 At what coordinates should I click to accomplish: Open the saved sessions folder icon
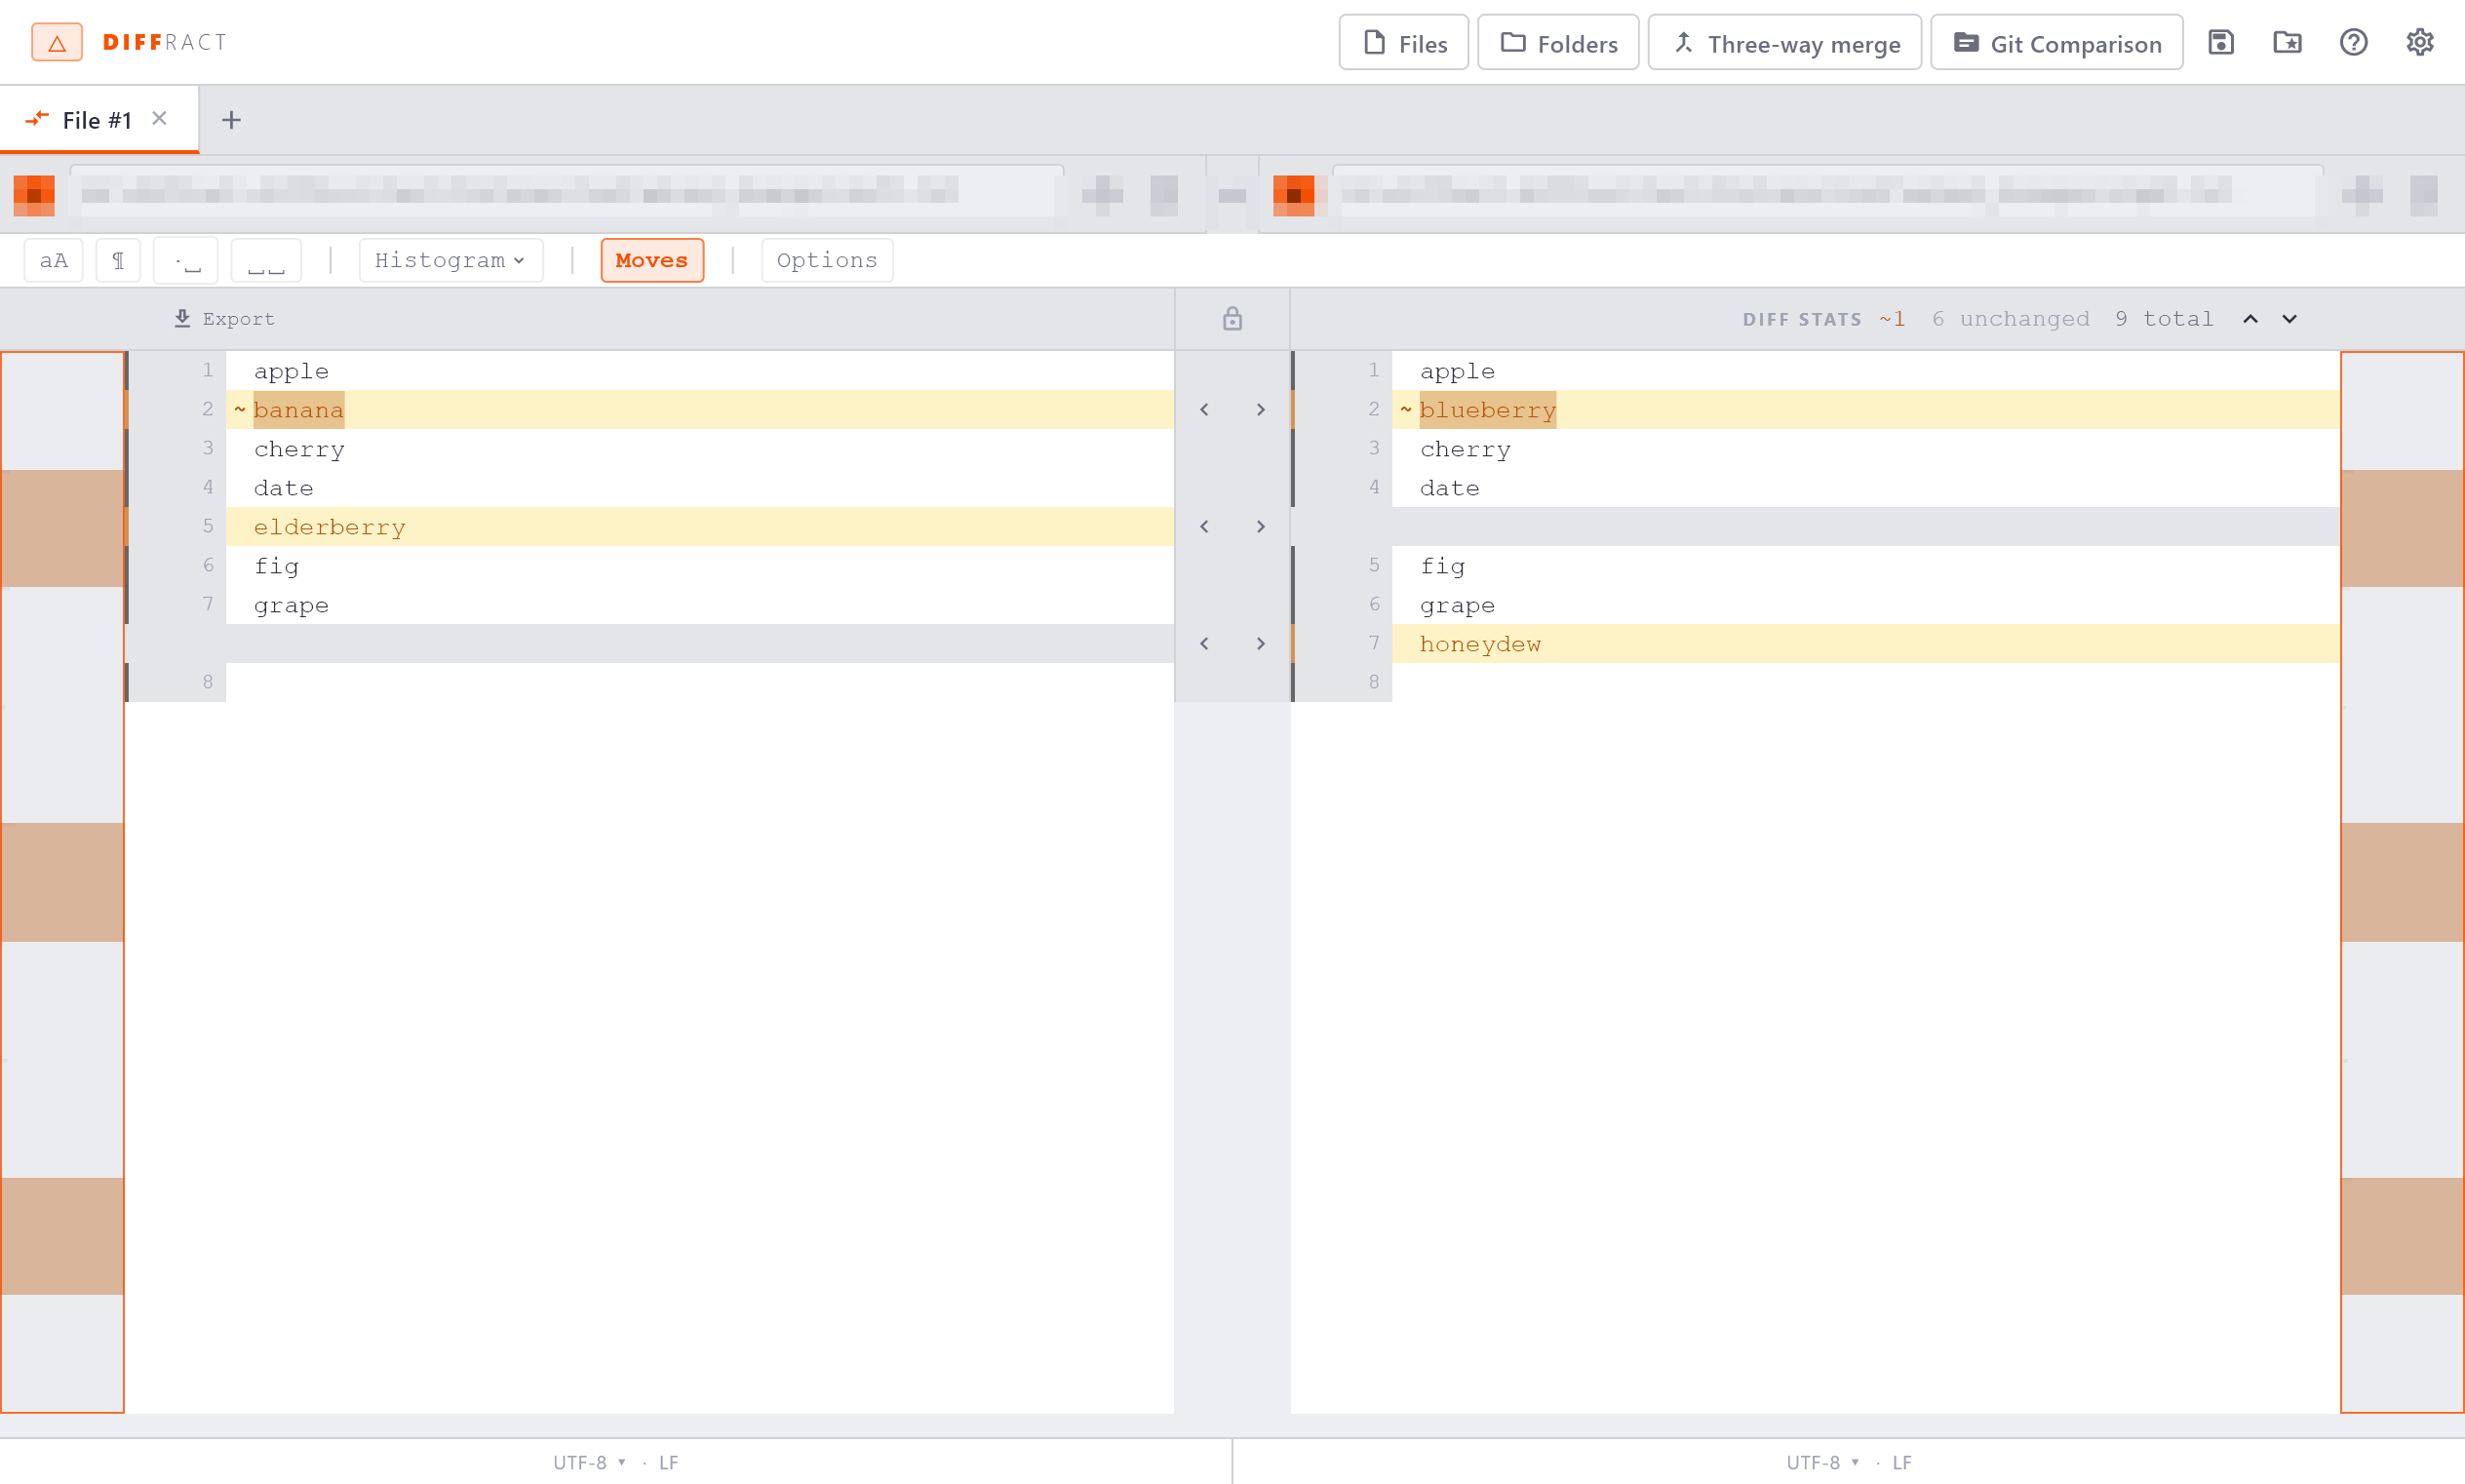(x=2287, y=43)
